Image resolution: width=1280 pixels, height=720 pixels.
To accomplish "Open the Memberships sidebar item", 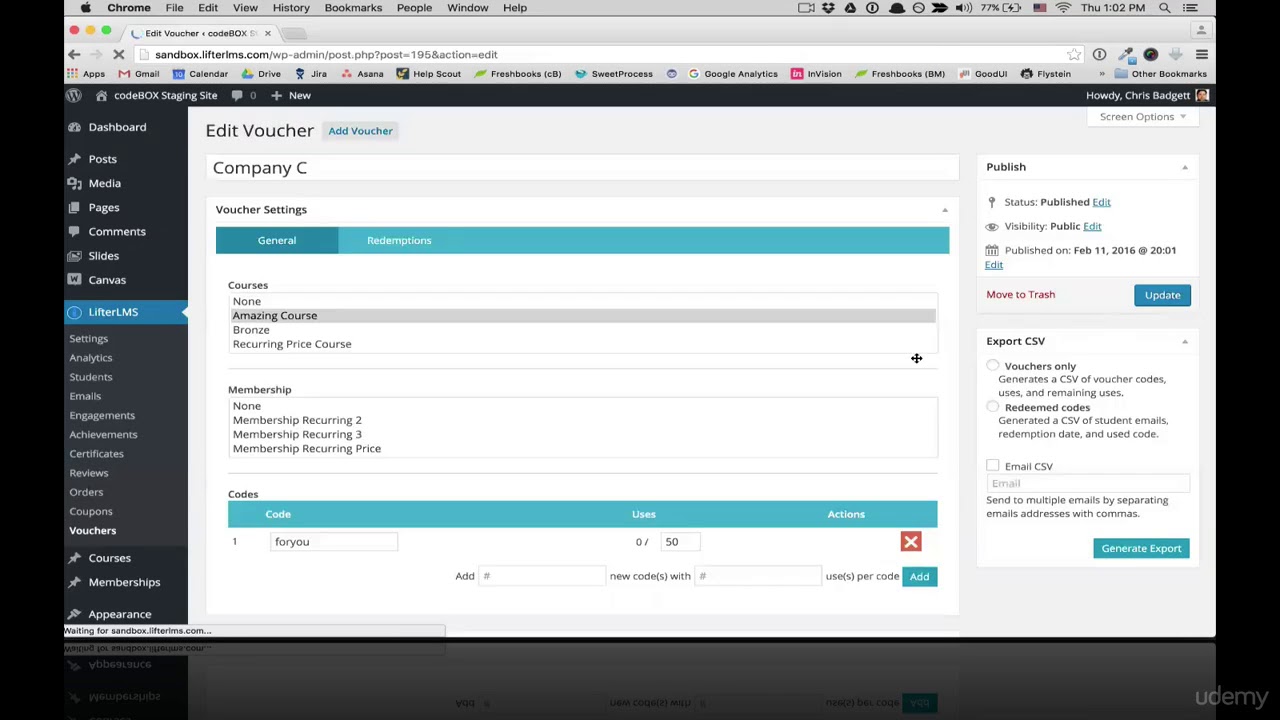I will point(124,582).
